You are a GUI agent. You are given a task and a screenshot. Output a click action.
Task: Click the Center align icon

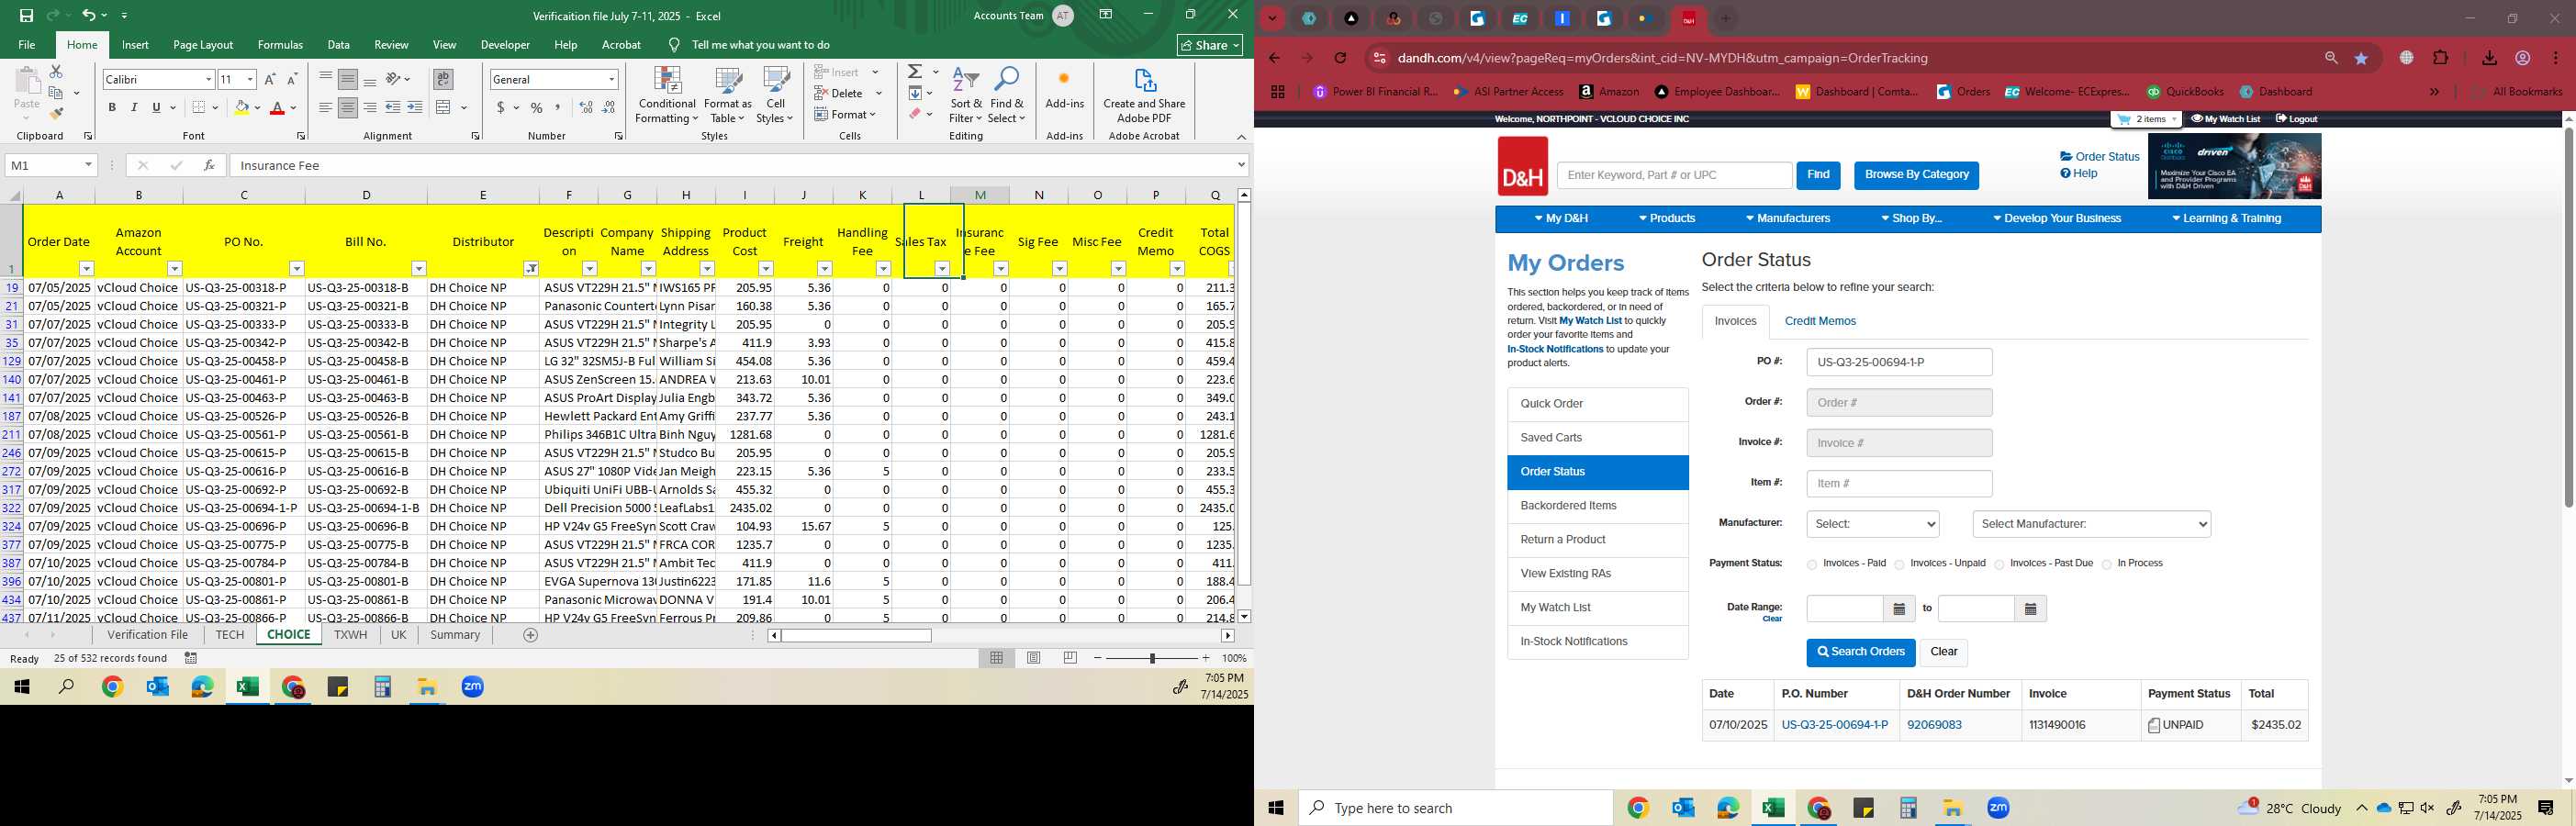click(x=347, y=107)
